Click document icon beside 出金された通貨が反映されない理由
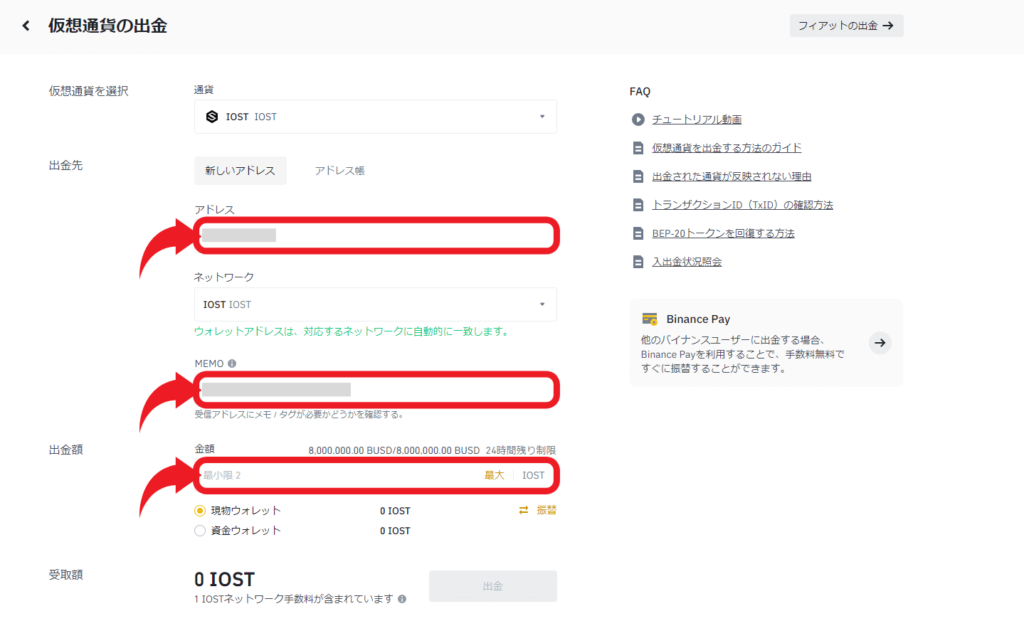 (x=638, y=176)
